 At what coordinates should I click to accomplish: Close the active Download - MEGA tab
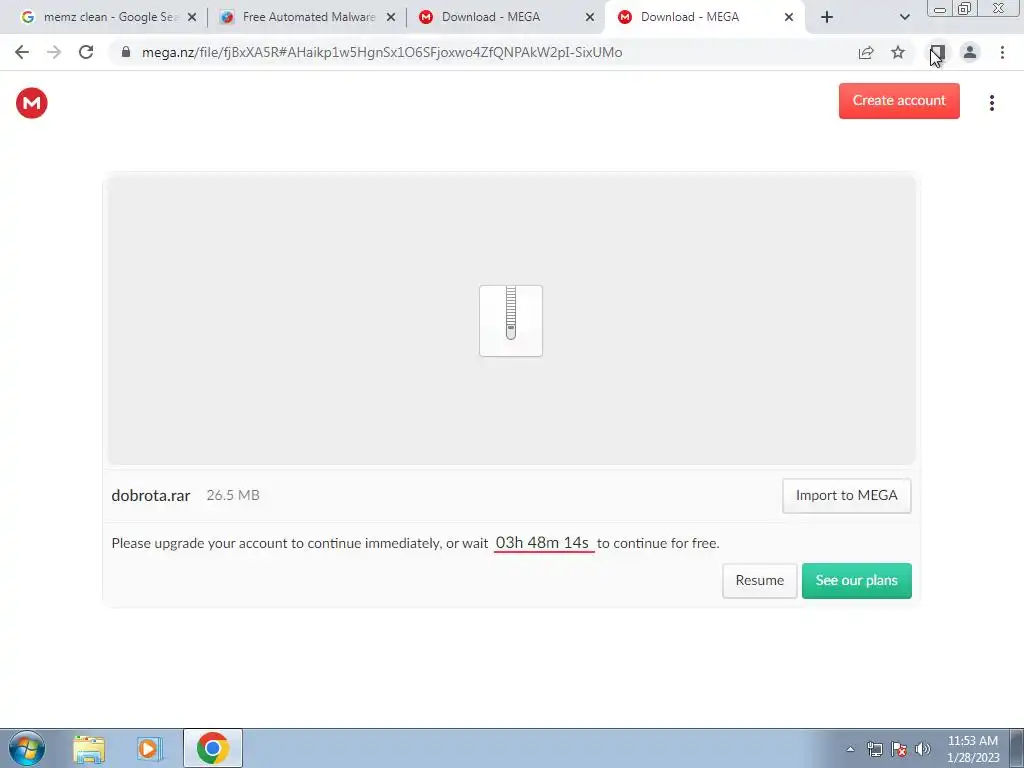[x=789, y=18]
